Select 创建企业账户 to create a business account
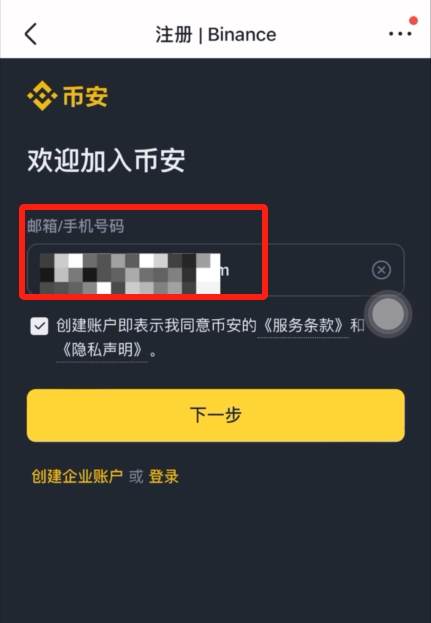431x623 pixels. [77, 476]
